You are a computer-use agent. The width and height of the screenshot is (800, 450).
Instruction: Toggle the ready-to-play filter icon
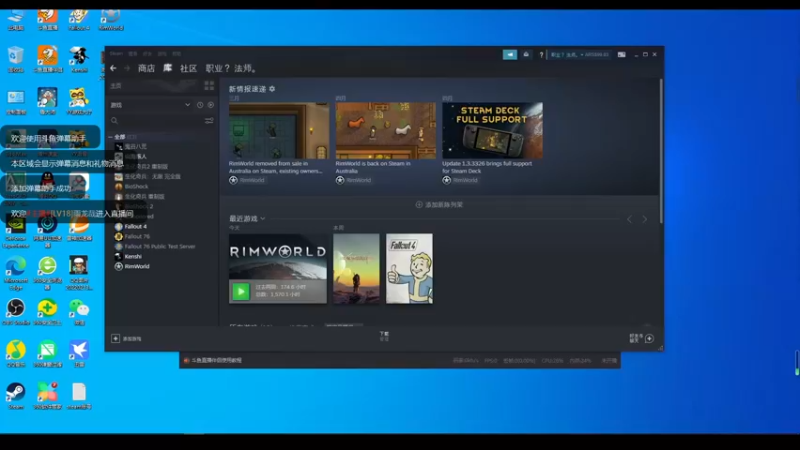tap(211, 105)
